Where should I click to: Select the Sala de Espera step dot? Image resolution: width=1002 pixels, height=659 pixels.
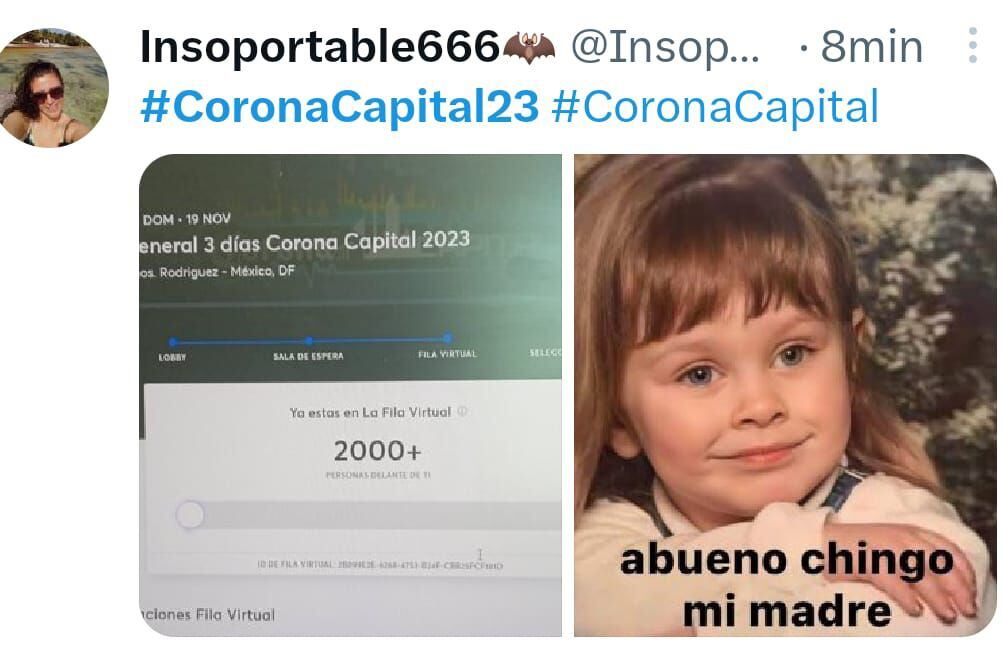click(x=309, y=341)
